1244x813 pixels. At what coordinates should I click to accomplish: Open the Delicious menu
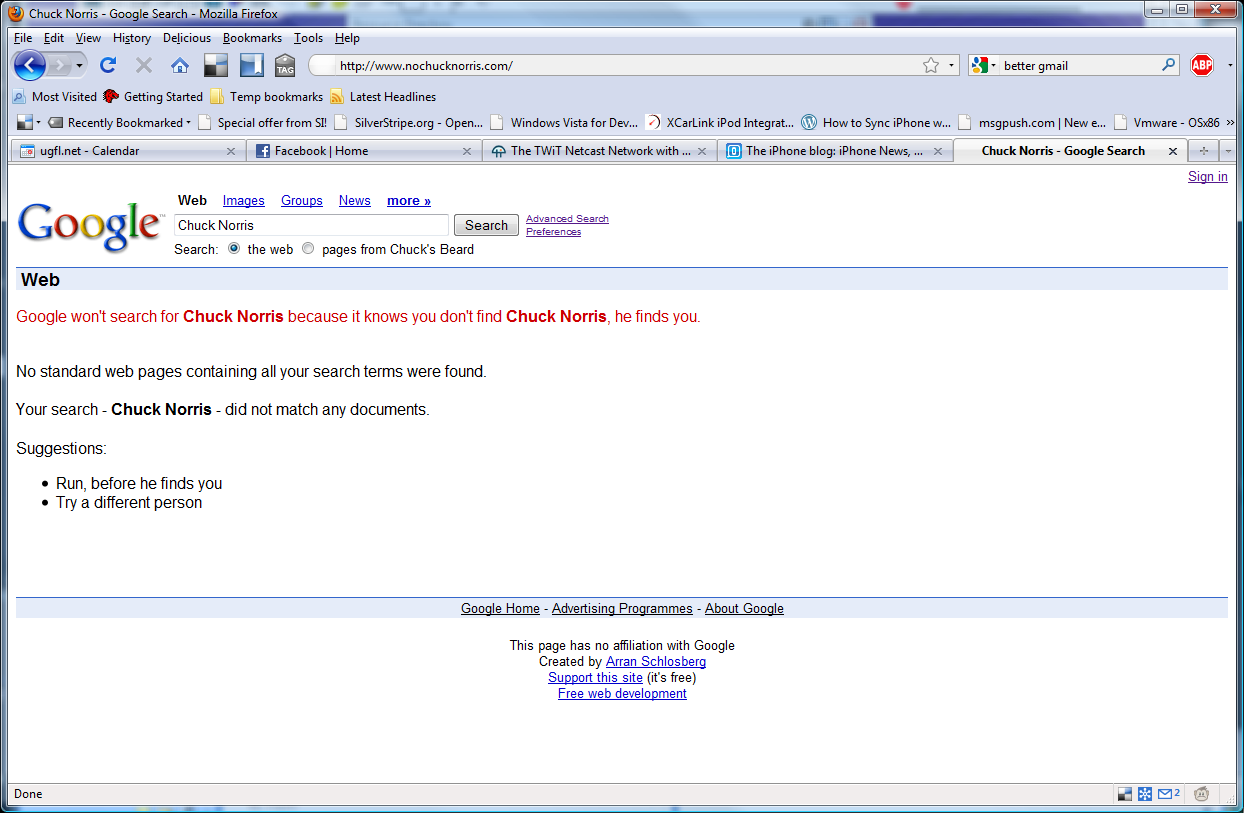(187, 38)
